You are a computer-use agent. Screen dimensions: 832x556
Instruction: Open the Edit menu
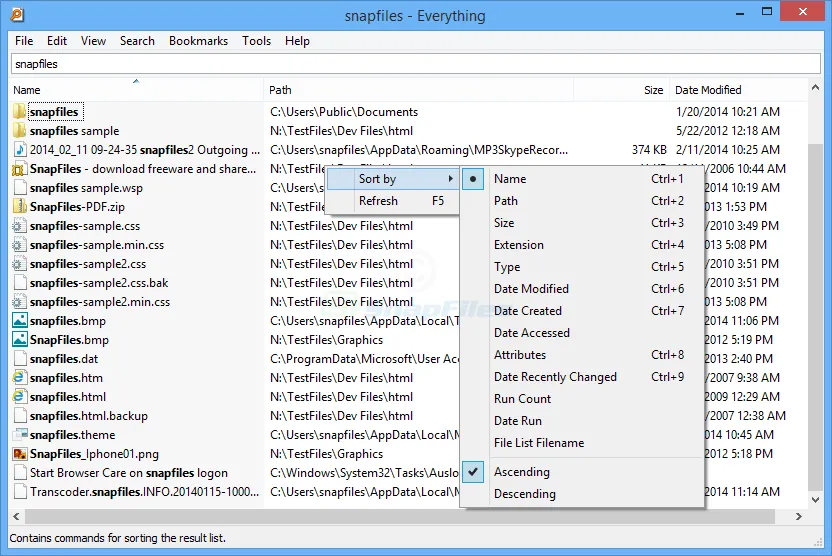pyautogui.click(x=57, y=41)
